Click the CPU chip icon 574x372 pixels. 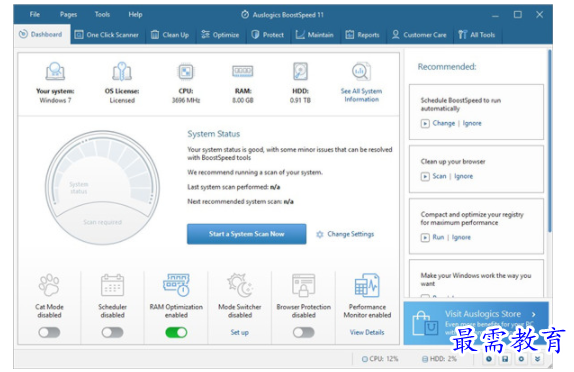point(186,71)
